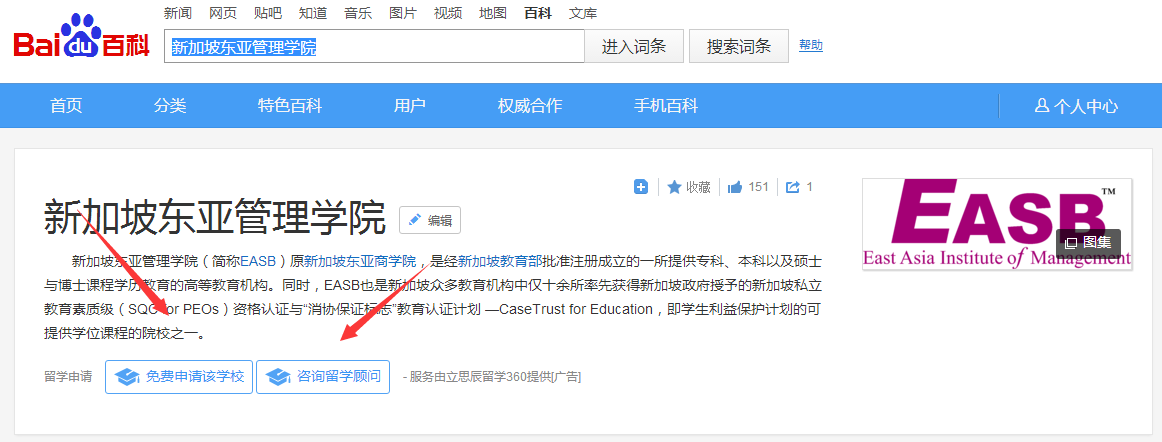Click the 151 like count
Image resolution: width=1162 pixels, height=442 pixels.
[x=758, y=187]
